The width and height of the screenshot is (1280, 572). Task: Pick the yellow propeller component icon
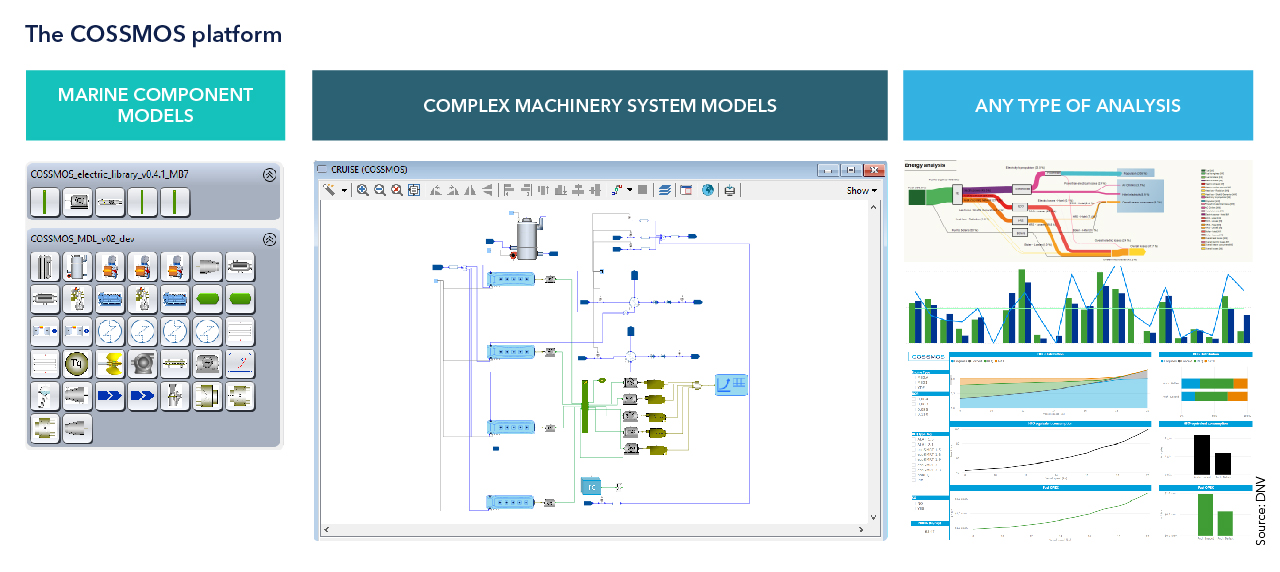[110, 364]
